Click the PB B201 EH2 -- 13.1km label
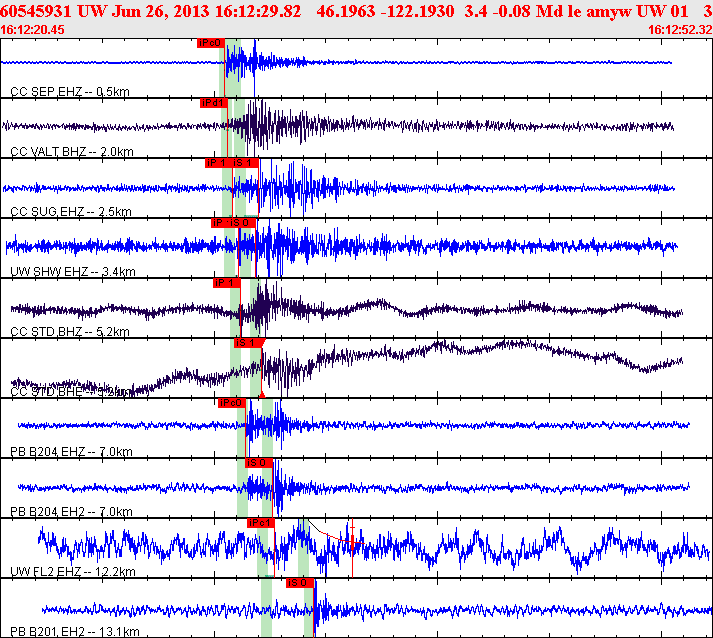713x638 pixels. [x=75, y=632]
